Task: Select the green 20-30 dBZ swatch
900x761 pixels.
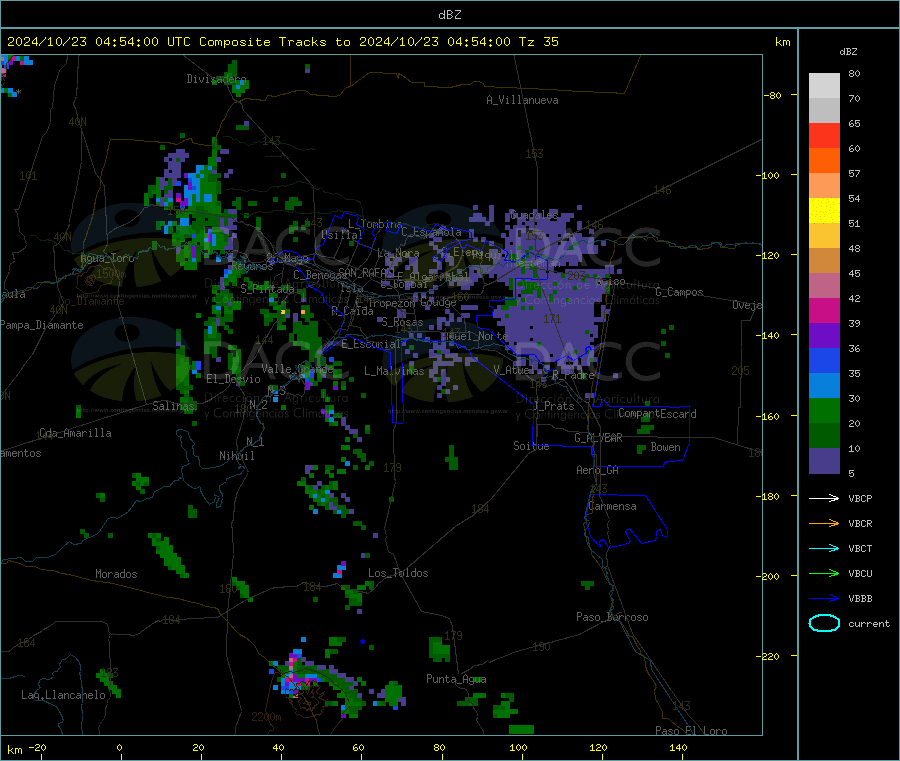Action: click(824, 410)
